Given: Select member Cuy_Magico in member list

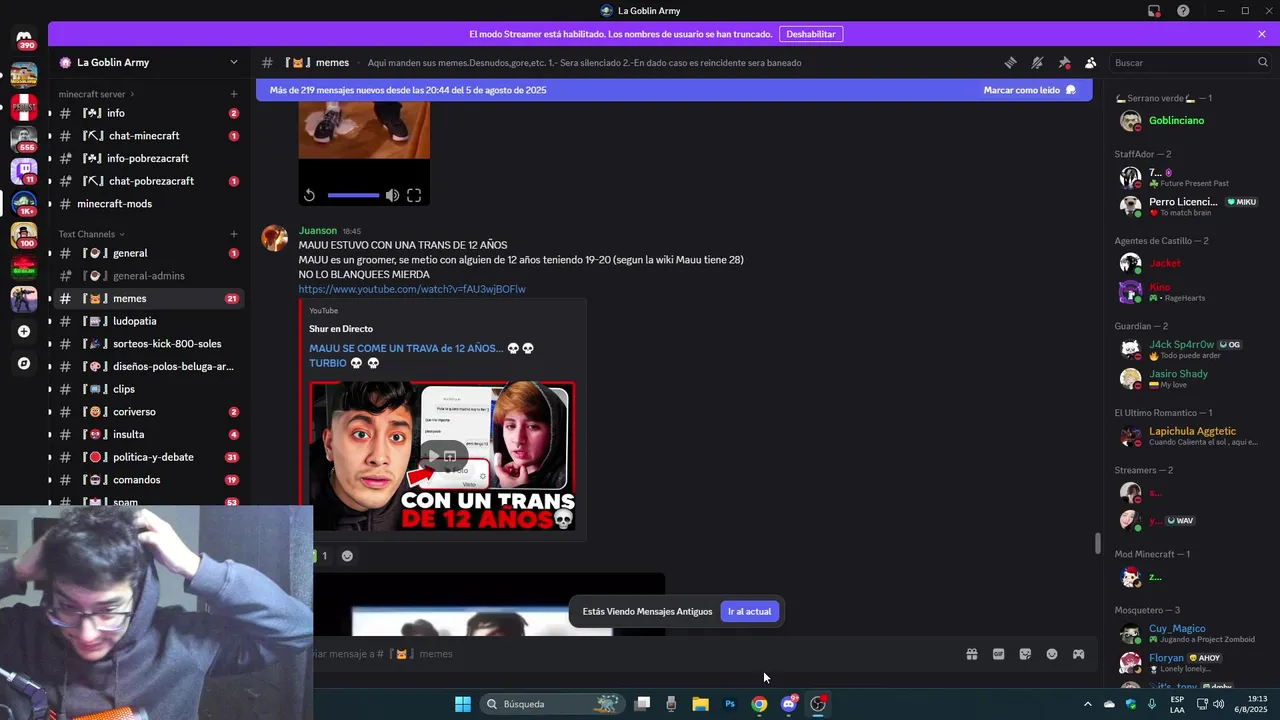Looking at the screenshot, I should [x=1189, y=634].
